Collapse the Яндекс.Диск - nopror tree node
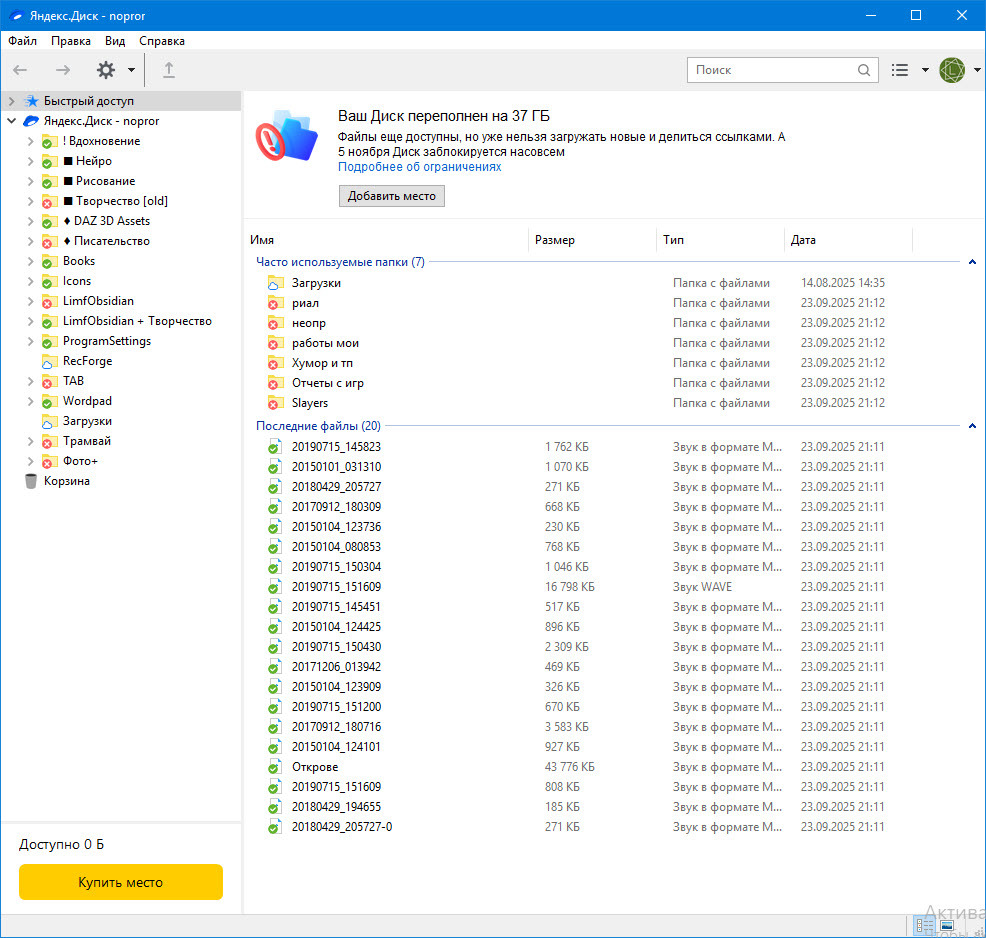The height and width of the screenshot is (938, 986). point(11,121)
